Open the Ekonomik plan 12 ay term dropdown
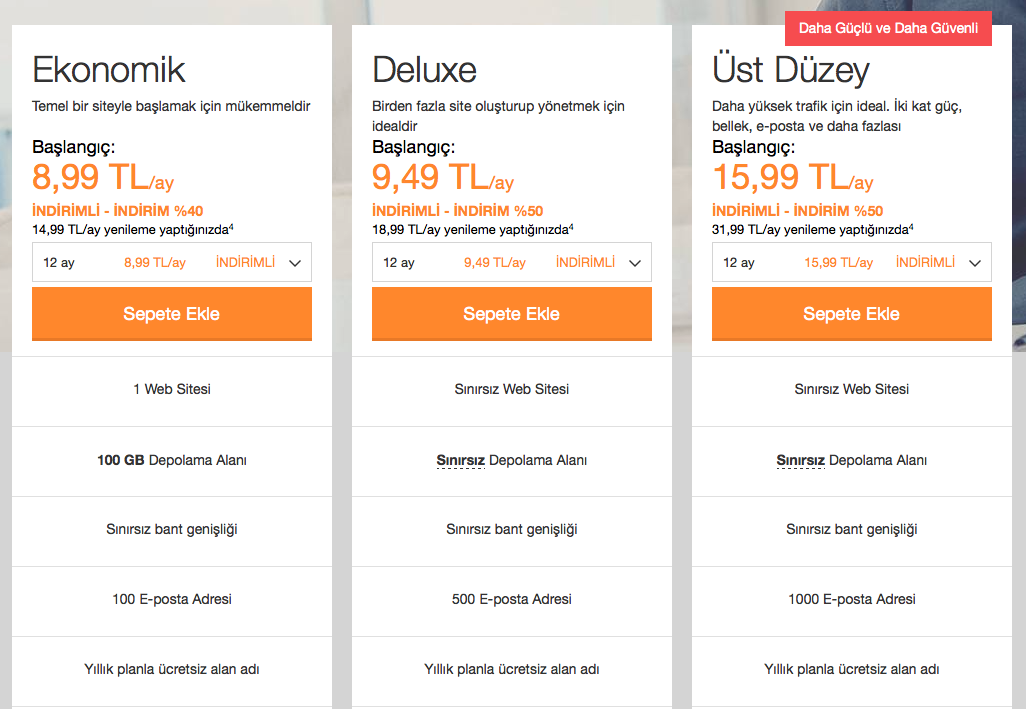 (171, 262)
